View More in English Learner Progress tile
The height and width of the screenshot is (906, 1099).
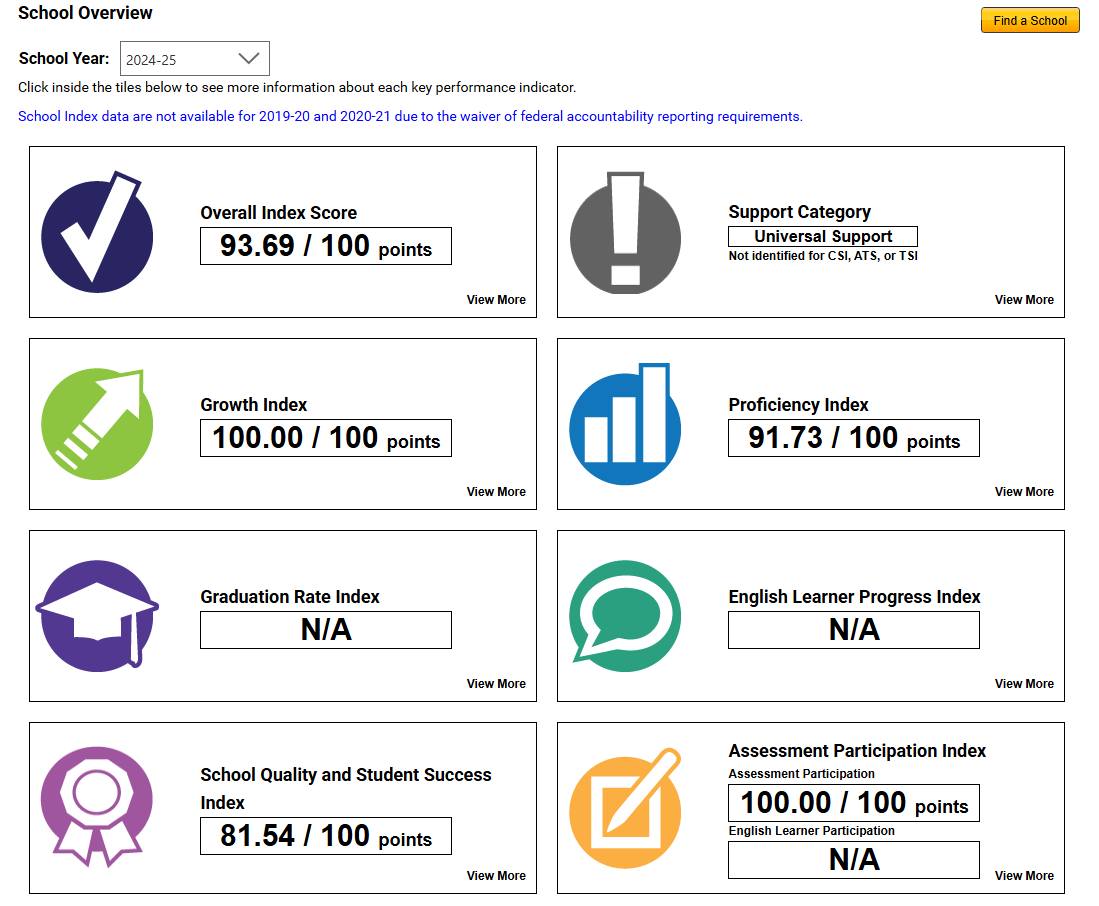(x=1024, y=683)
